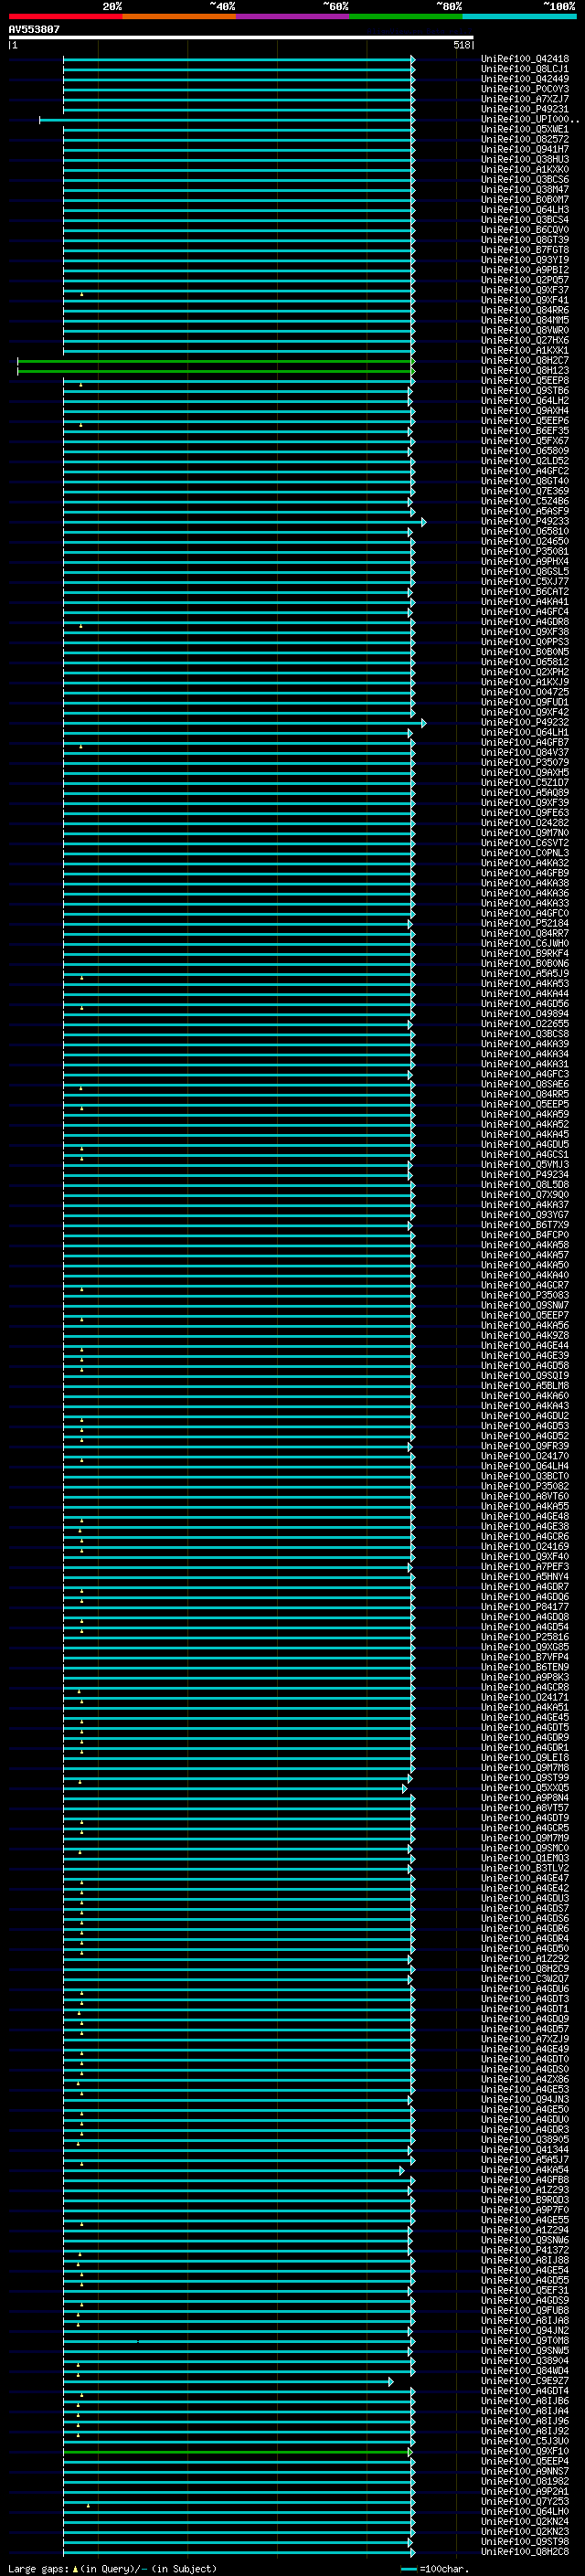Open hit UniRef100_P49232

point(524,722)
